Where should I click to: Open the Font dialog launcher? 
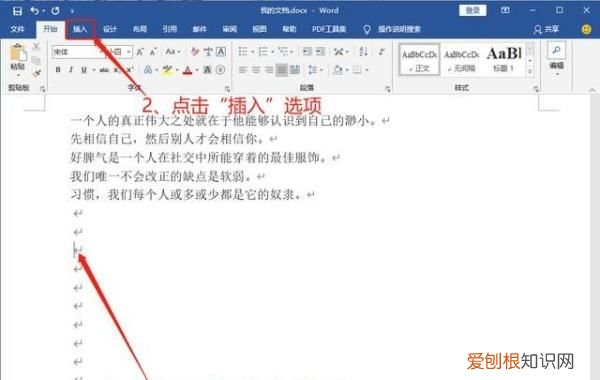pyautogui.click(x=227, y=89)
